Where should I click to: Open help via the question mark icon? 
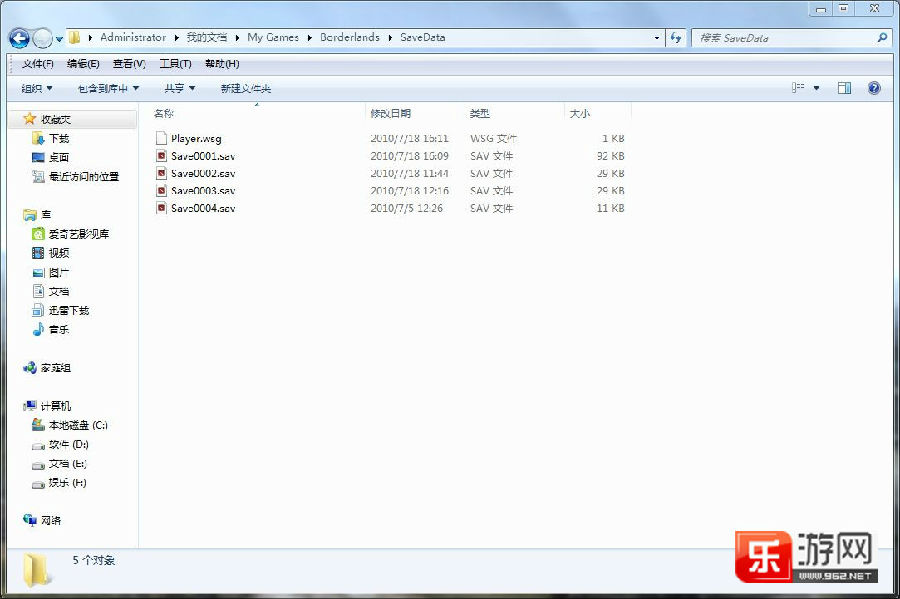[x=874, y=88]
